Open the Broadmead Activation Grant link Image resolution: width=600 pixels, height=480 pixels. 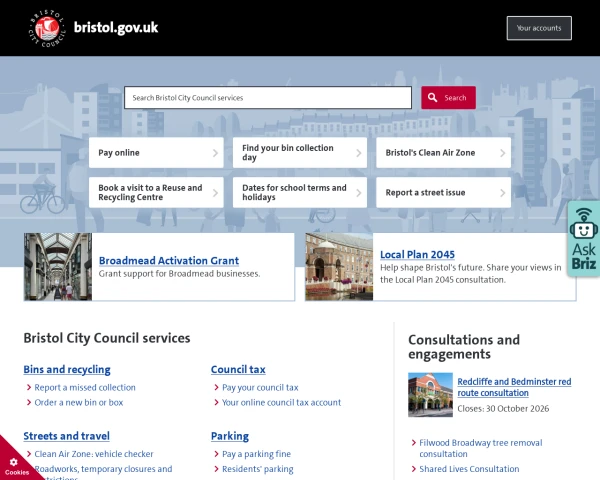169,261
